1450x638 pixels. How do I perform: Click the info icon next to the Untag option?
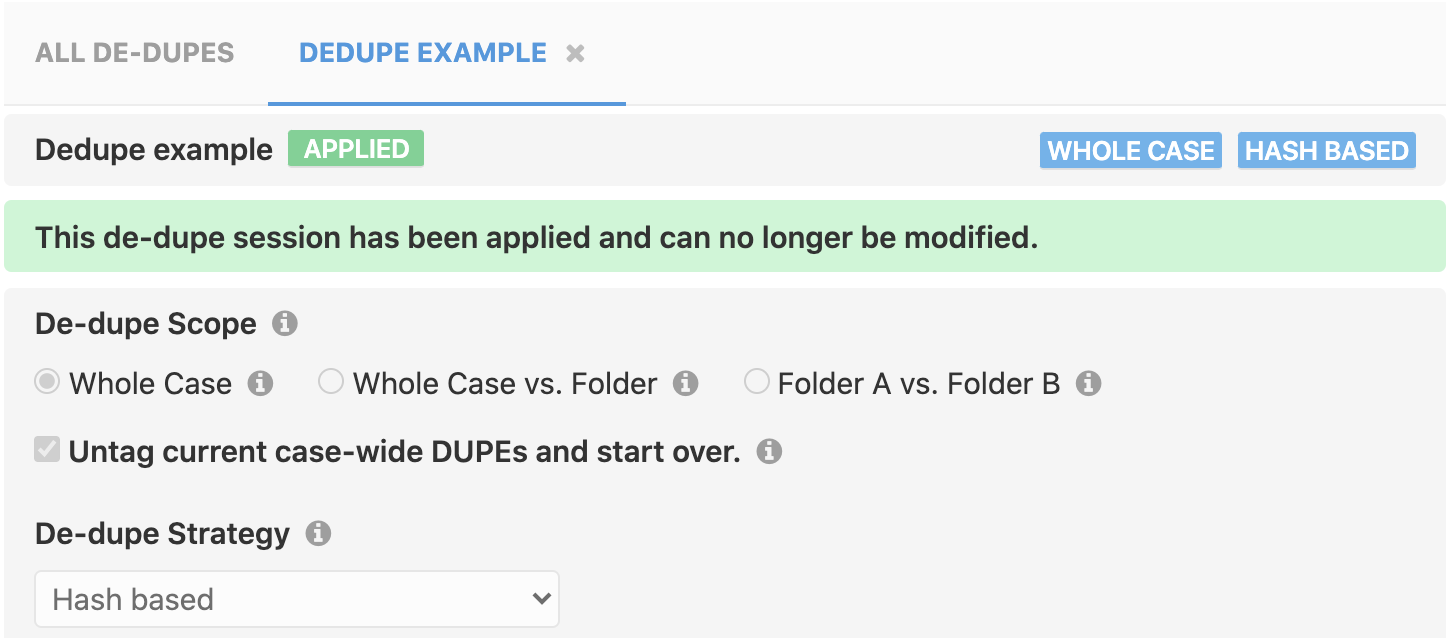pos(769,451)
